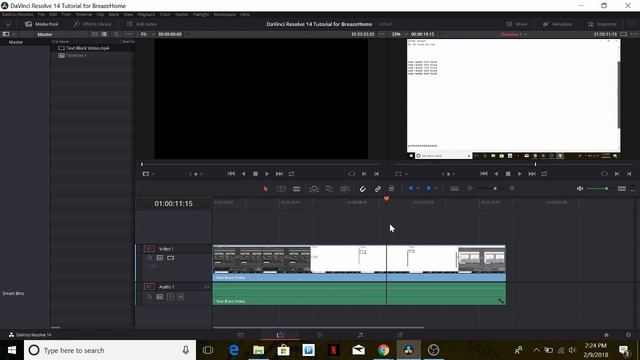Click the Insert Clip toolbar icon
The image size is (640, 360).
[313, 189]
